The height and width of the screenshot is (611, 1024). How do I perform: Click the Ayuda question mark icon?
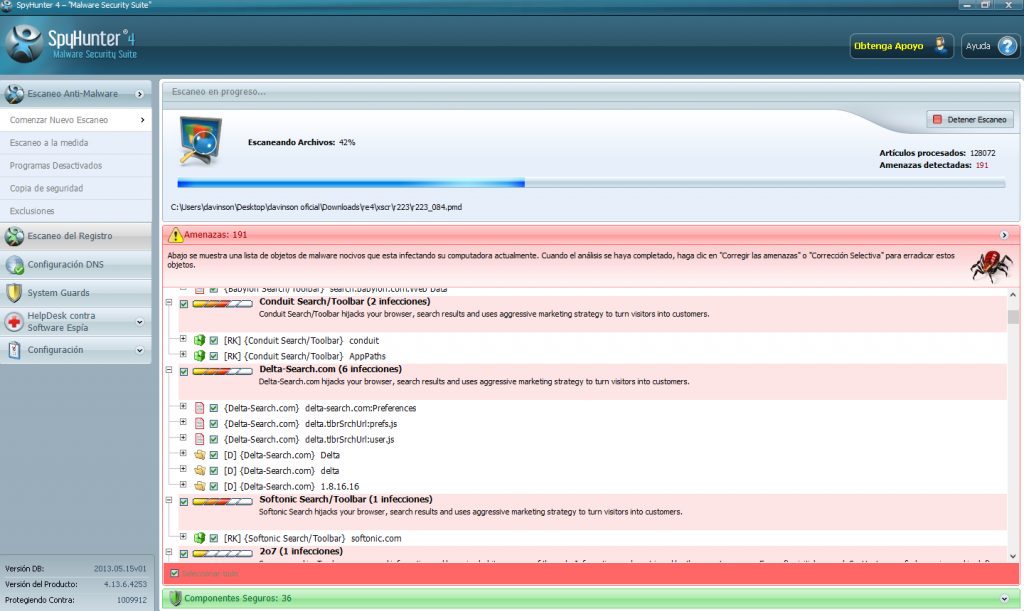(x=1008, y=46)
